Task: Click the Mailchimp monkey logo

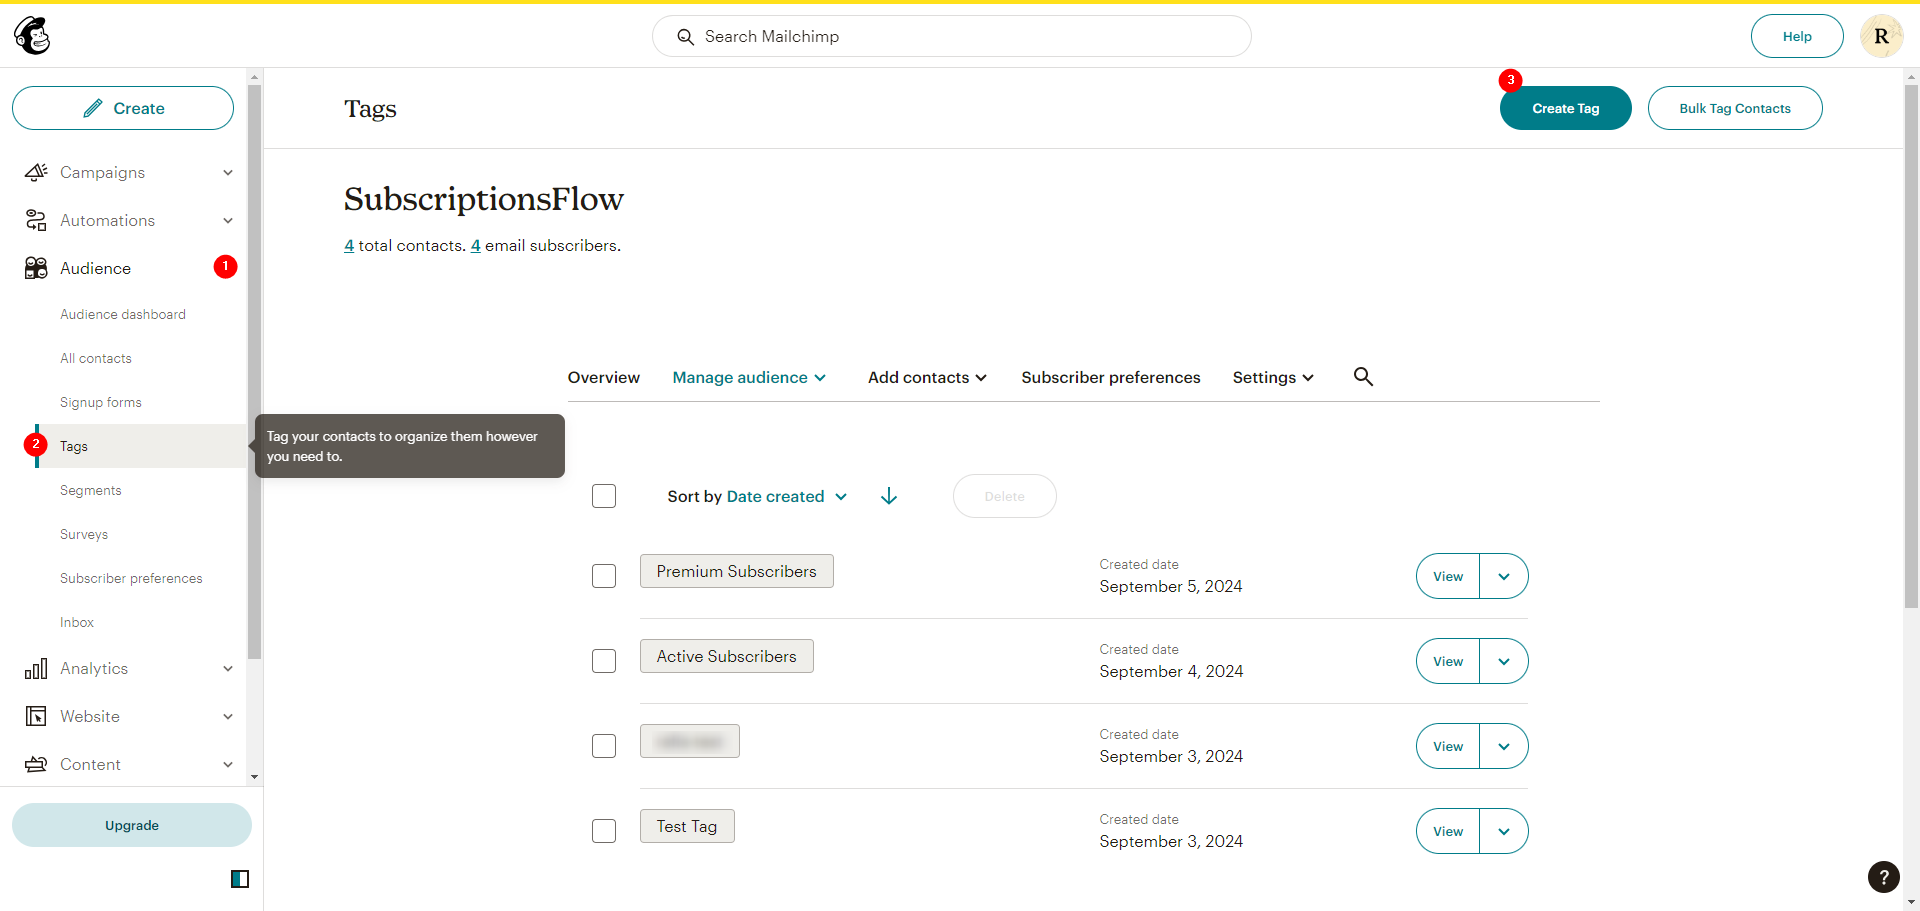Action: tap(32, 36)
